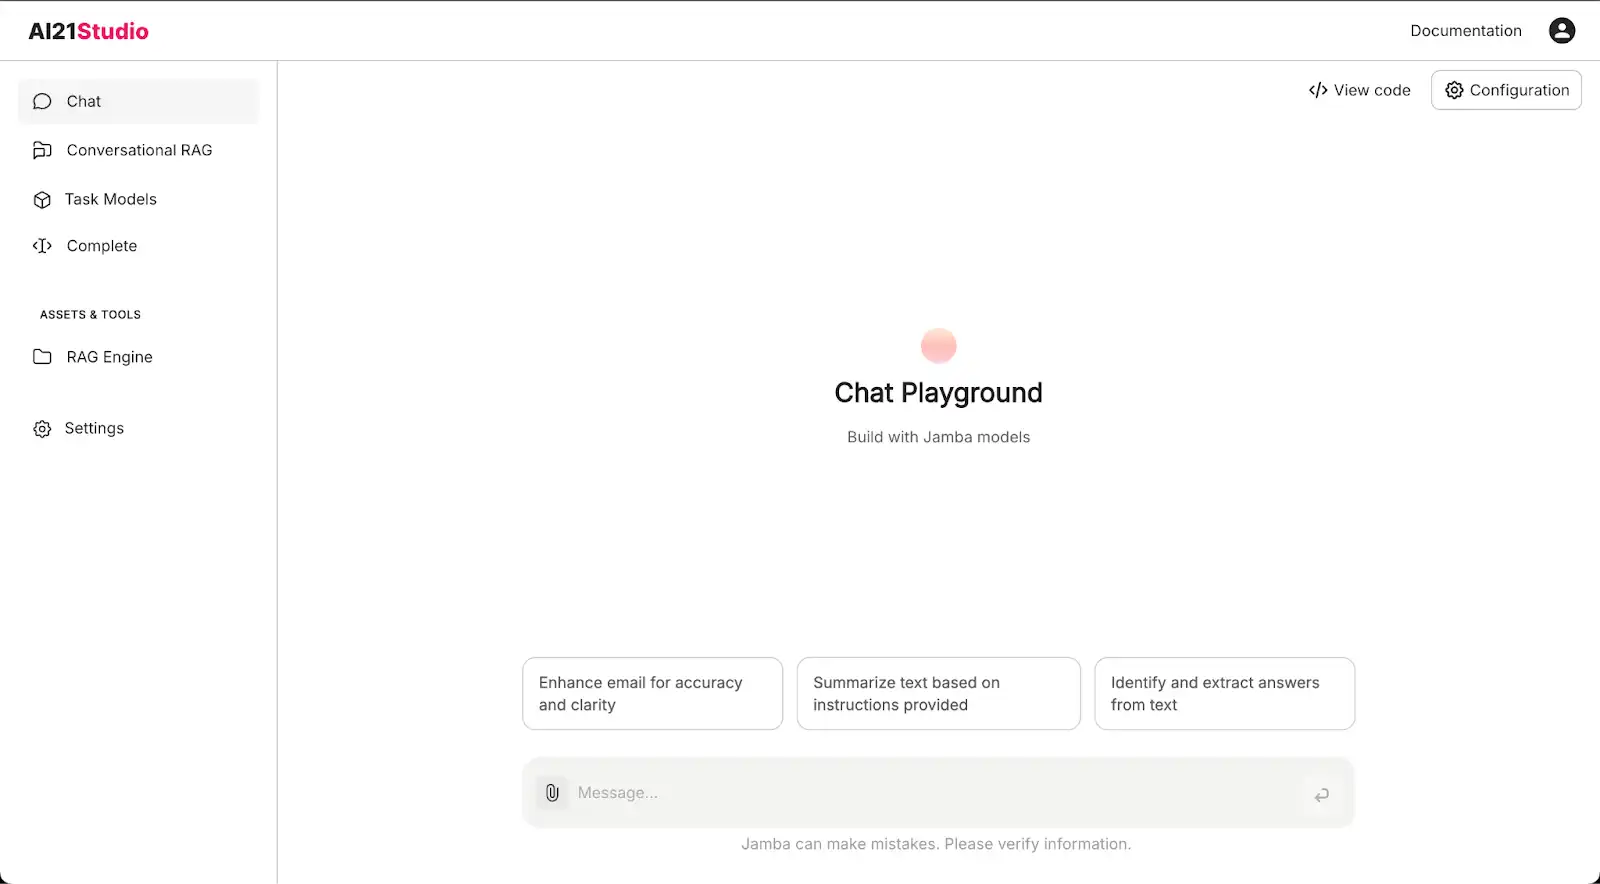
Task: Click the AI21 Studio logo
Action: click(89, 31)
